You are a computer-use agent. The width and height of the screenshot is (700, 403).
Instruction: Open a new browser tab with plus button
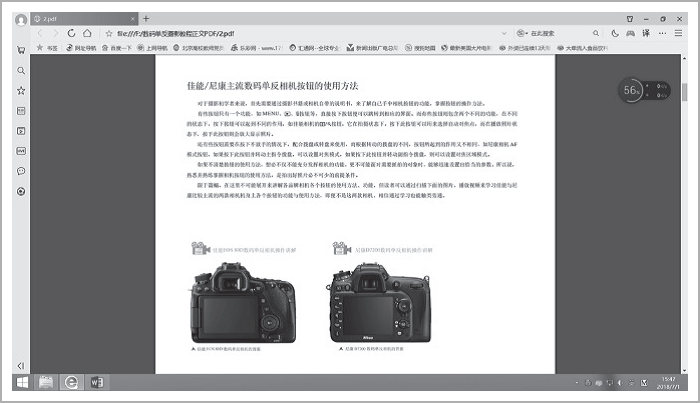point(146,19)
